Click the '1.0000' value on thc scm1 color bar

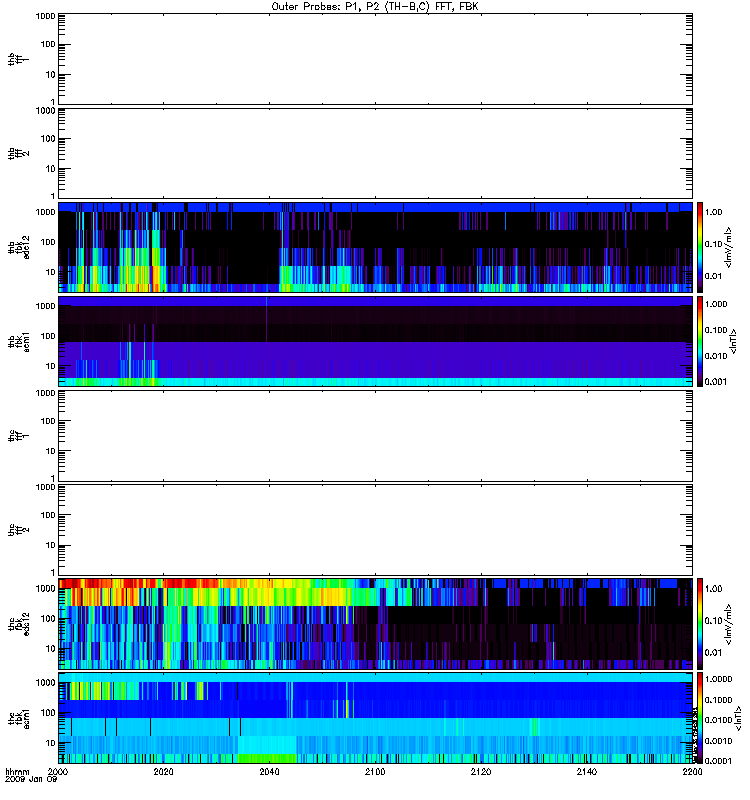tap(718, 679)
